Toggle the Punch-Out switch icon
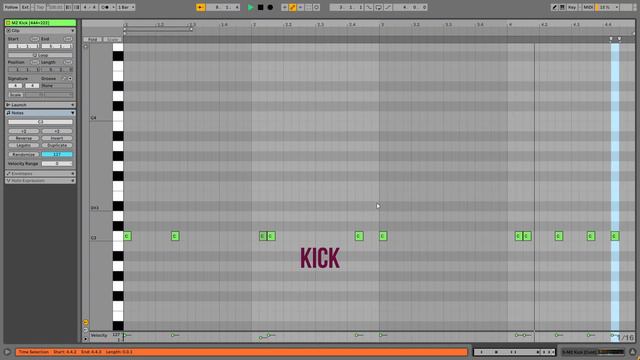 pos(388,7)
